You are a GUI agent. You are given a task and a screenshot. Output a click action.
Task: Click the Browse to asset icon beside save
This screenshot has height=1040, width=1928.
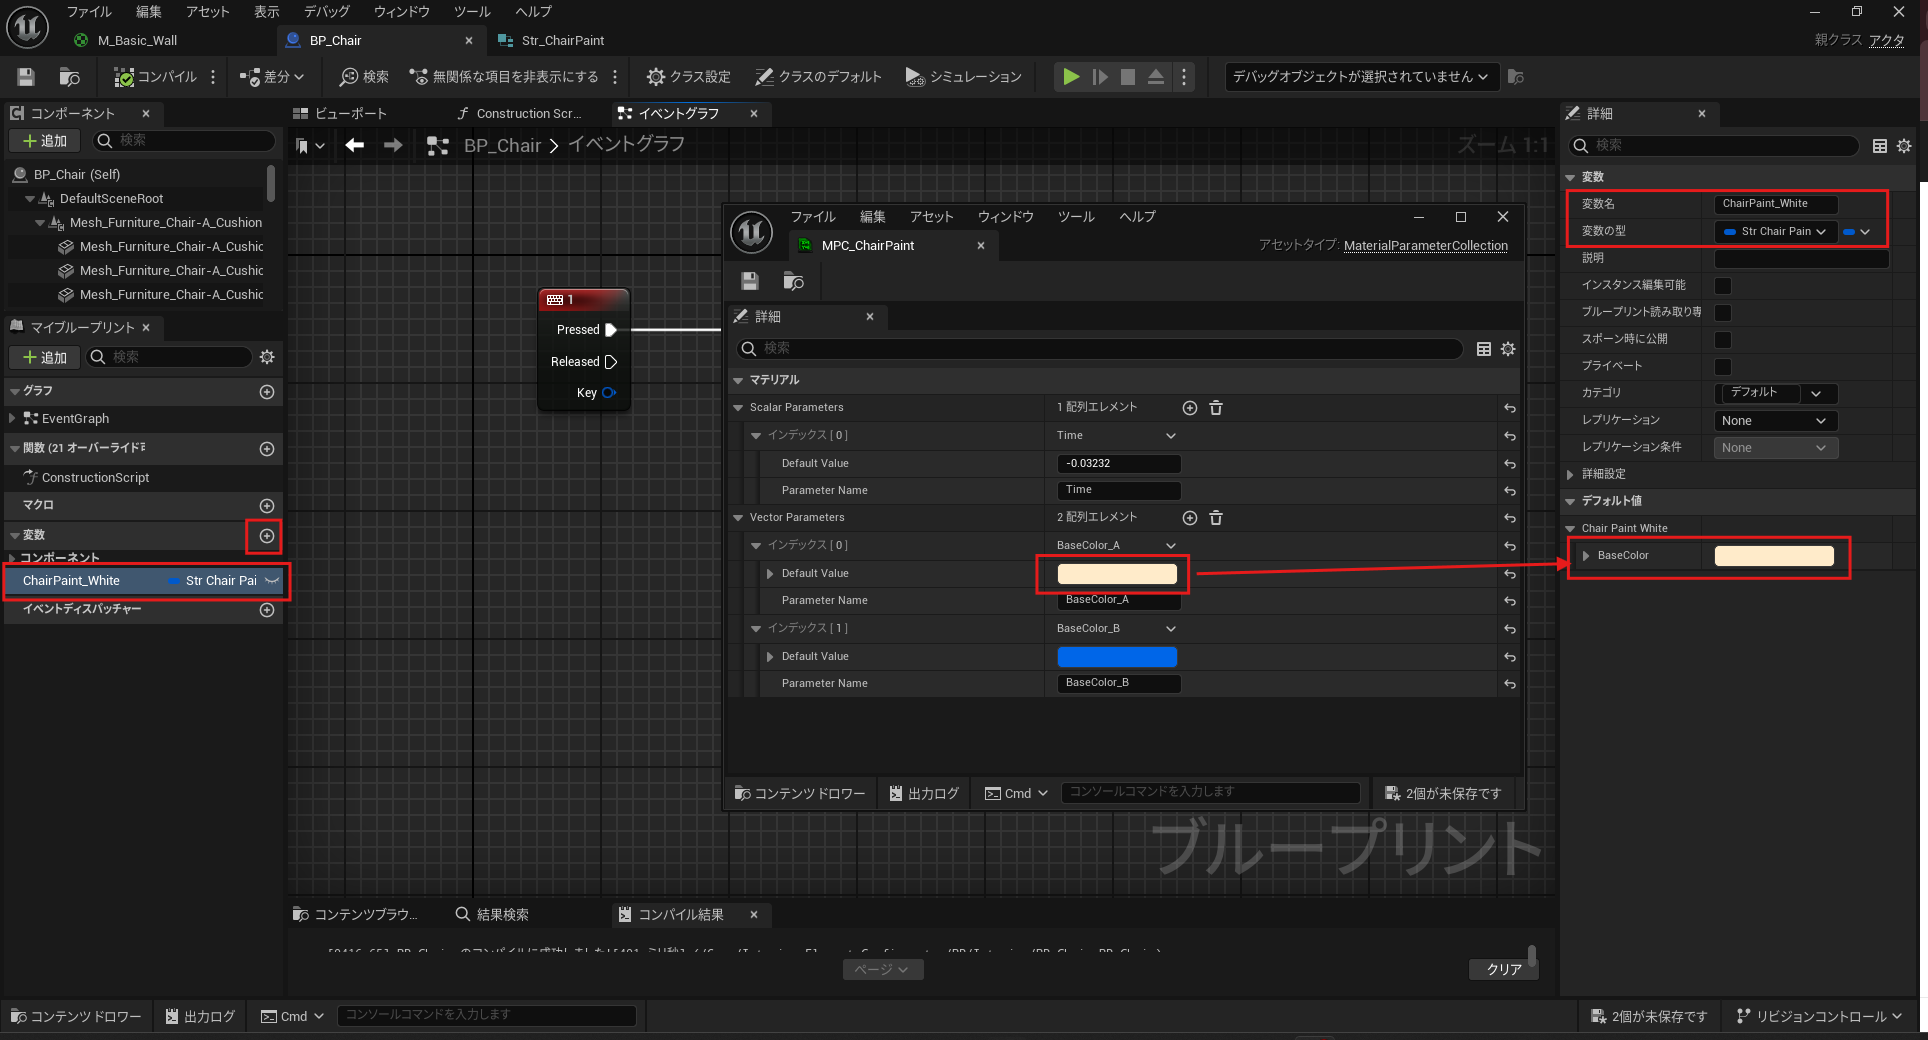69,77
